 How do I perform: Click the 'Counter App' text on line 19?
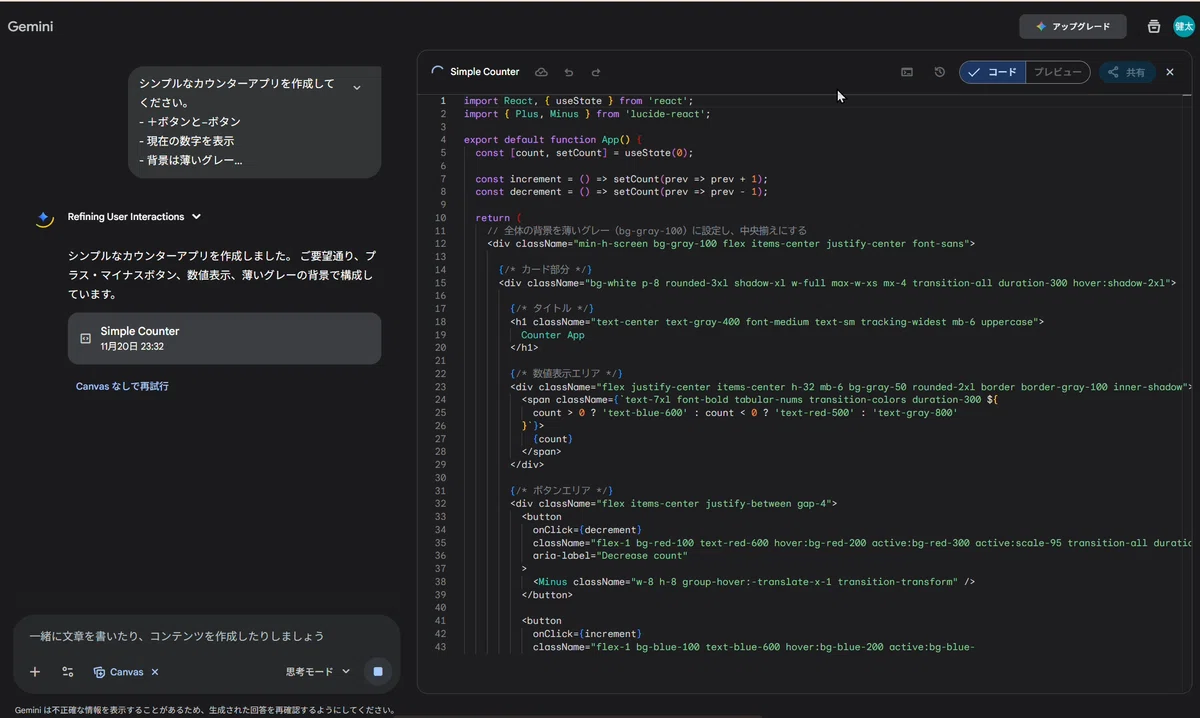click(553, 335)
